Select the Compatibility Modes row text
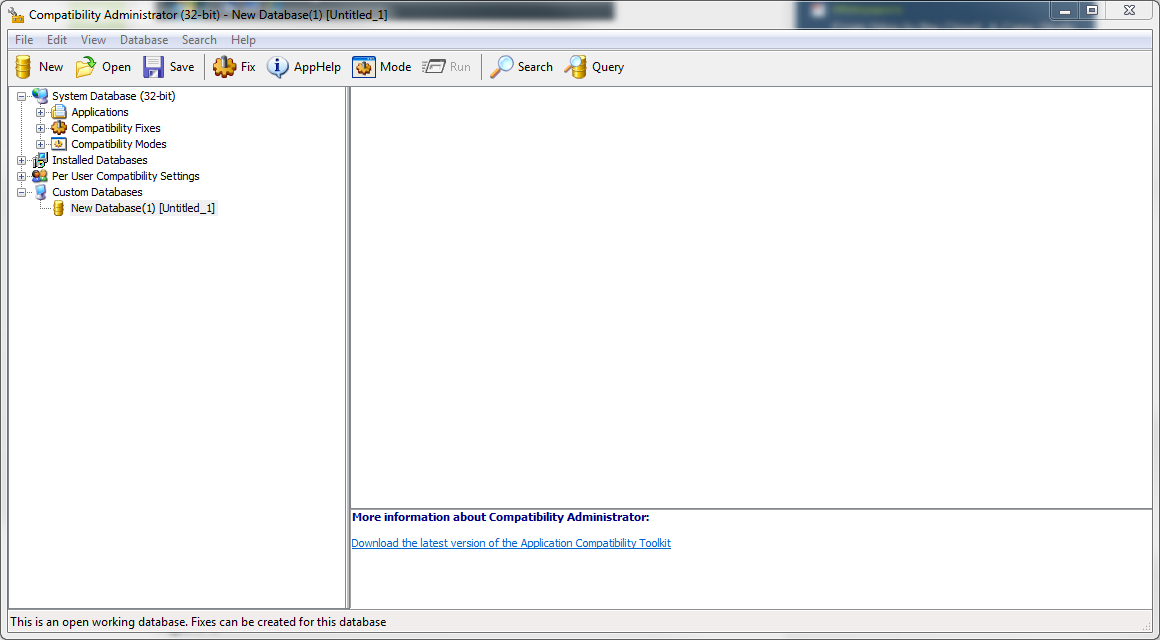This screenshot has height=640, width=1160. coord(119,144)
